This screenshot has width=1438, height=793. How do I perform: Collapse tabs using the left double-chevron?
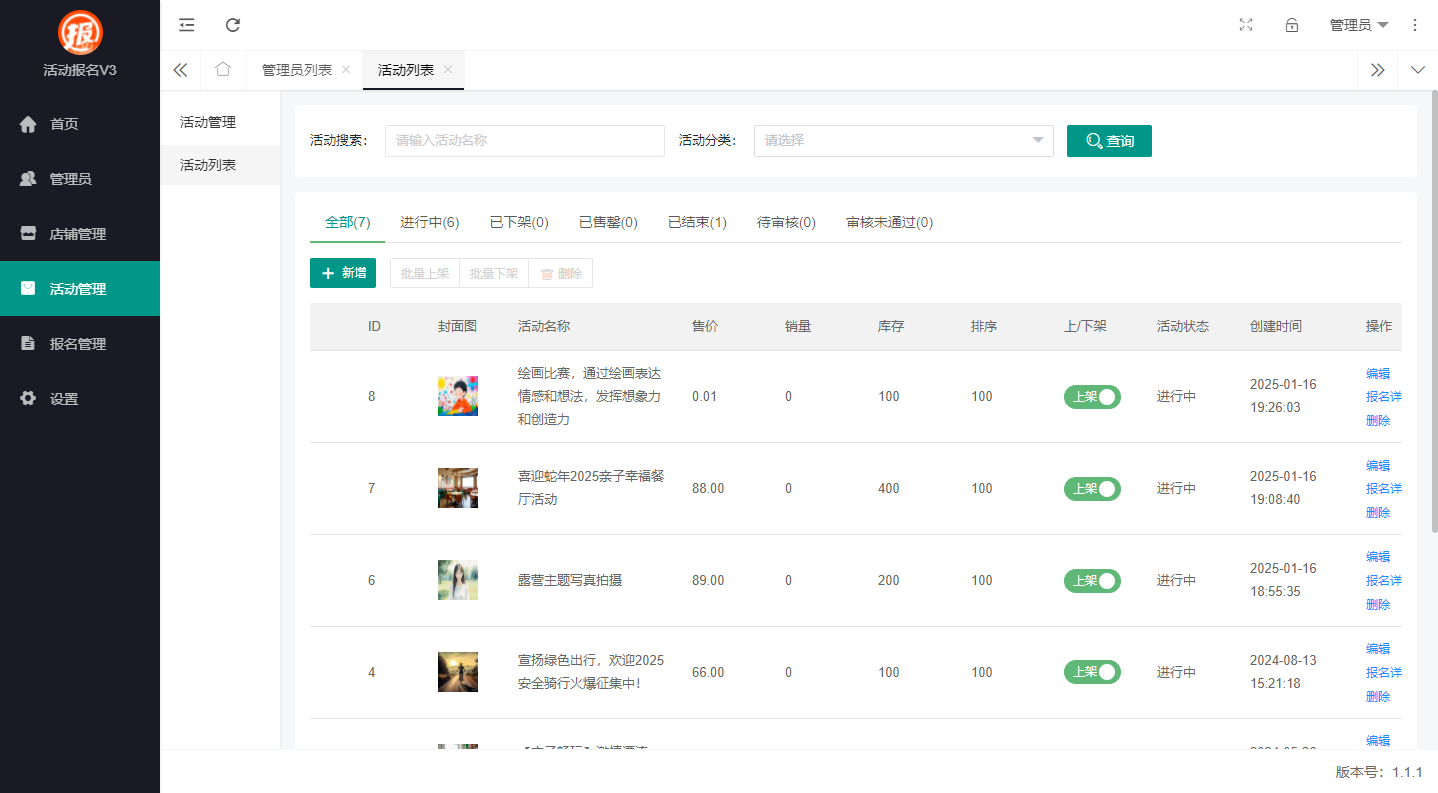(x=180, y=70)
